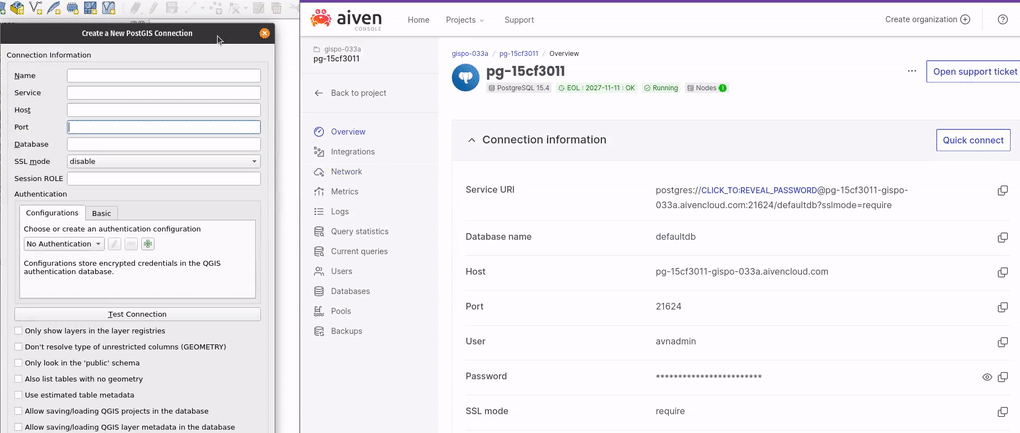Image resolution: width=1020 pixels, height=433 pixels.
Task: Click the Session ROLE input field
Action: (x=164, y=179)
